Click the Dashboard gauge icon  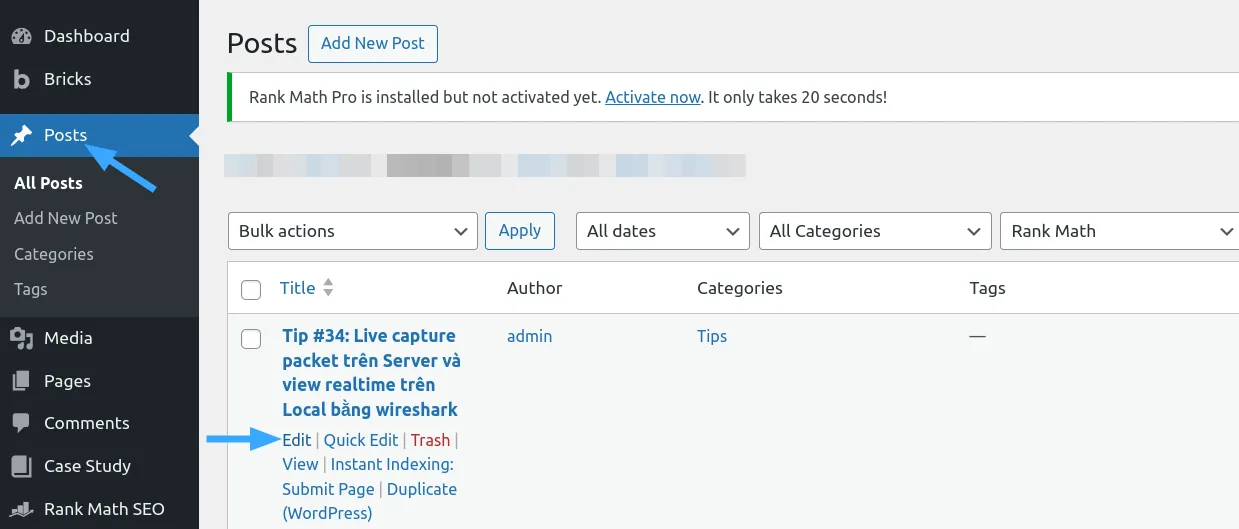[x=21, y=36]
